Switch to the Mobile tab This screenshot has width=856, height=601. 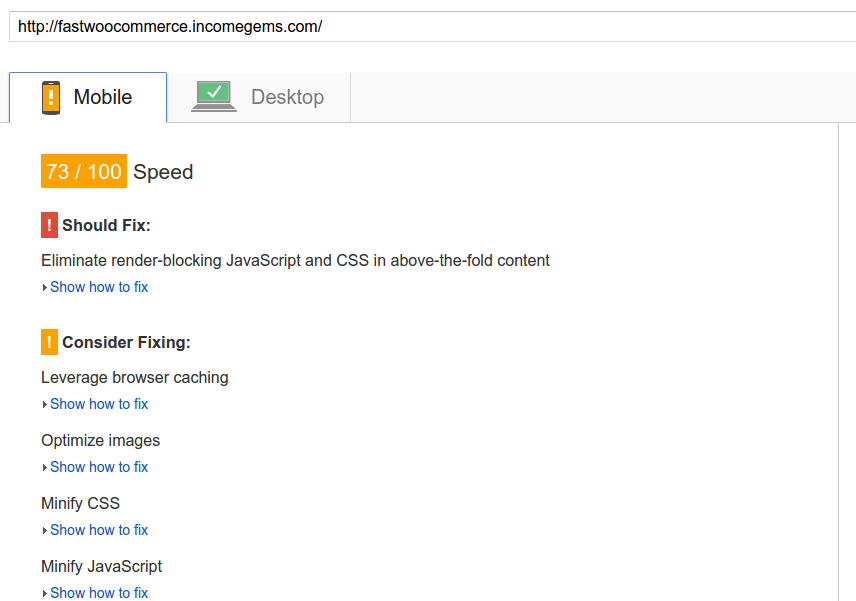[x=88, y=97]
